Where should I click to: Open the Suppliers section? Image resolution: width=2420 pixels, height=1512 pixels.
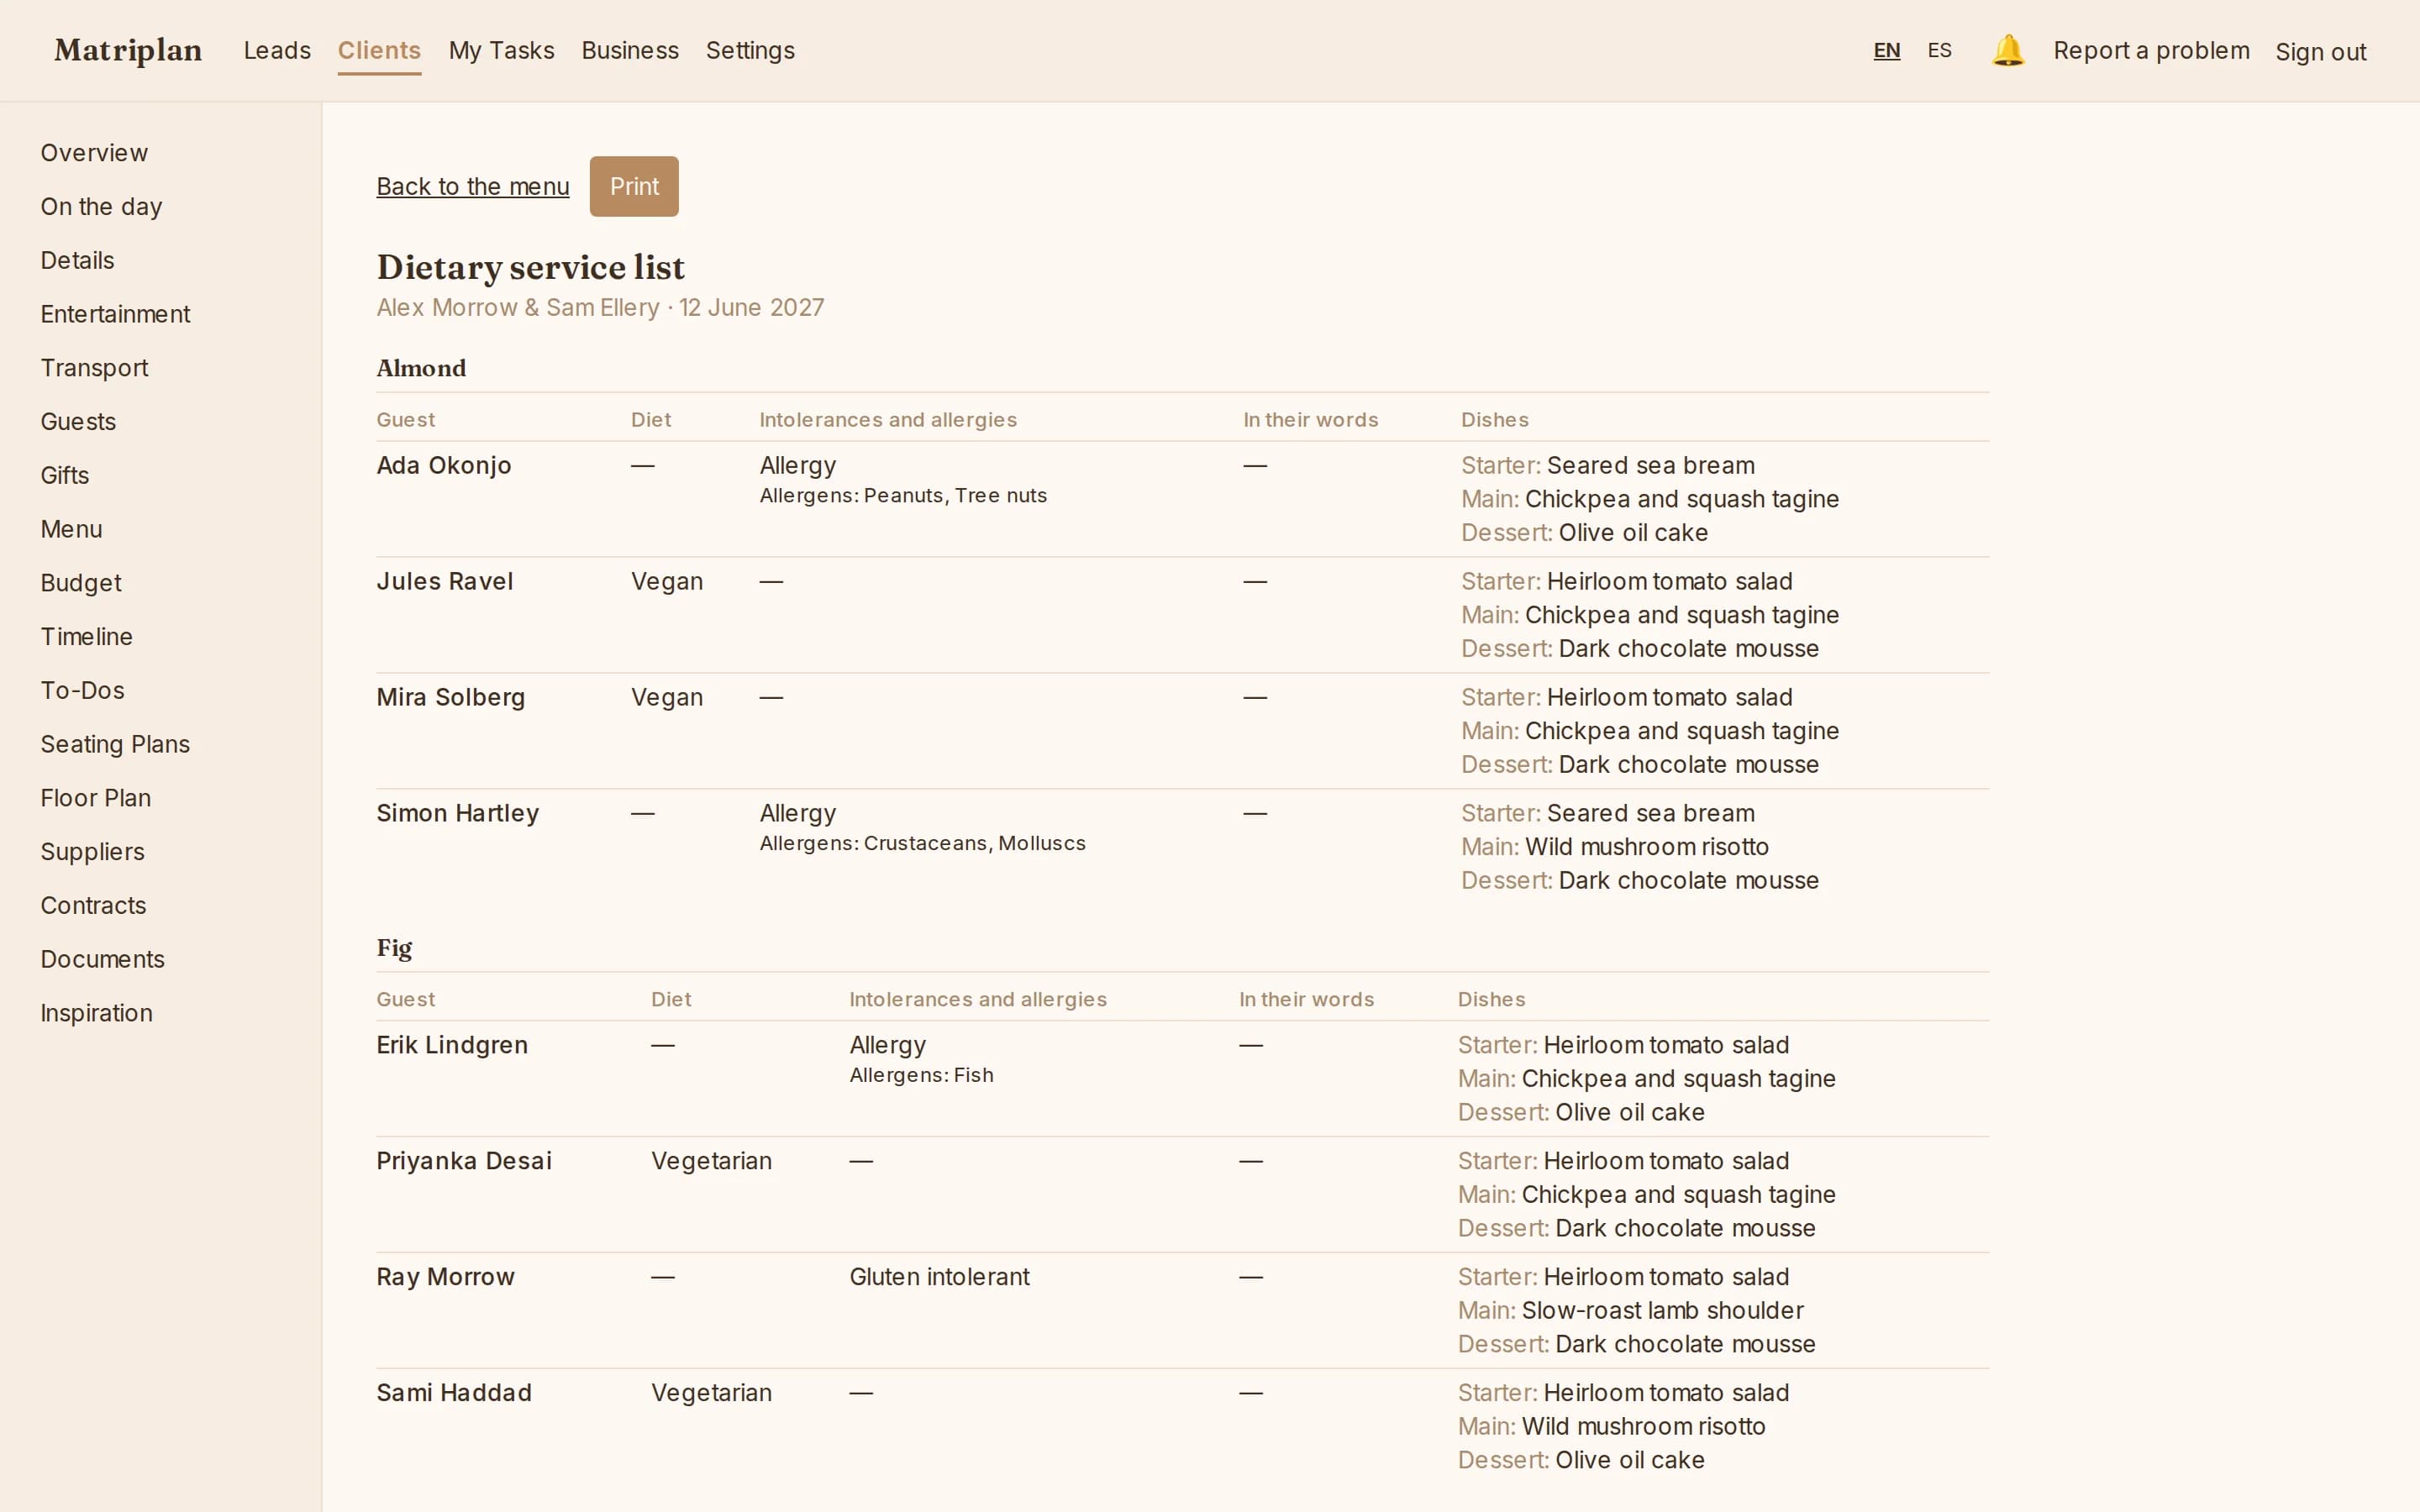click(92, 852)
